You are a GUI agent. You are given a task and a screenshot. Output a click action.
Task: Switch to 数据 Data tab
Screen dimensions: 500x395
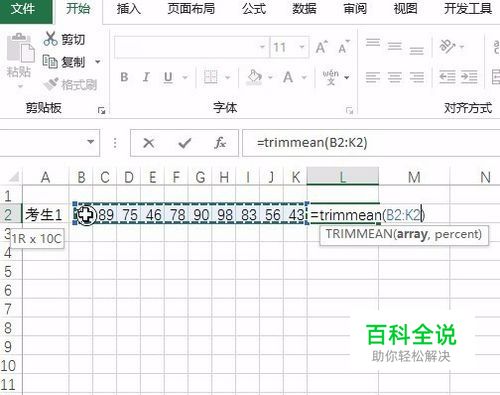304,9
